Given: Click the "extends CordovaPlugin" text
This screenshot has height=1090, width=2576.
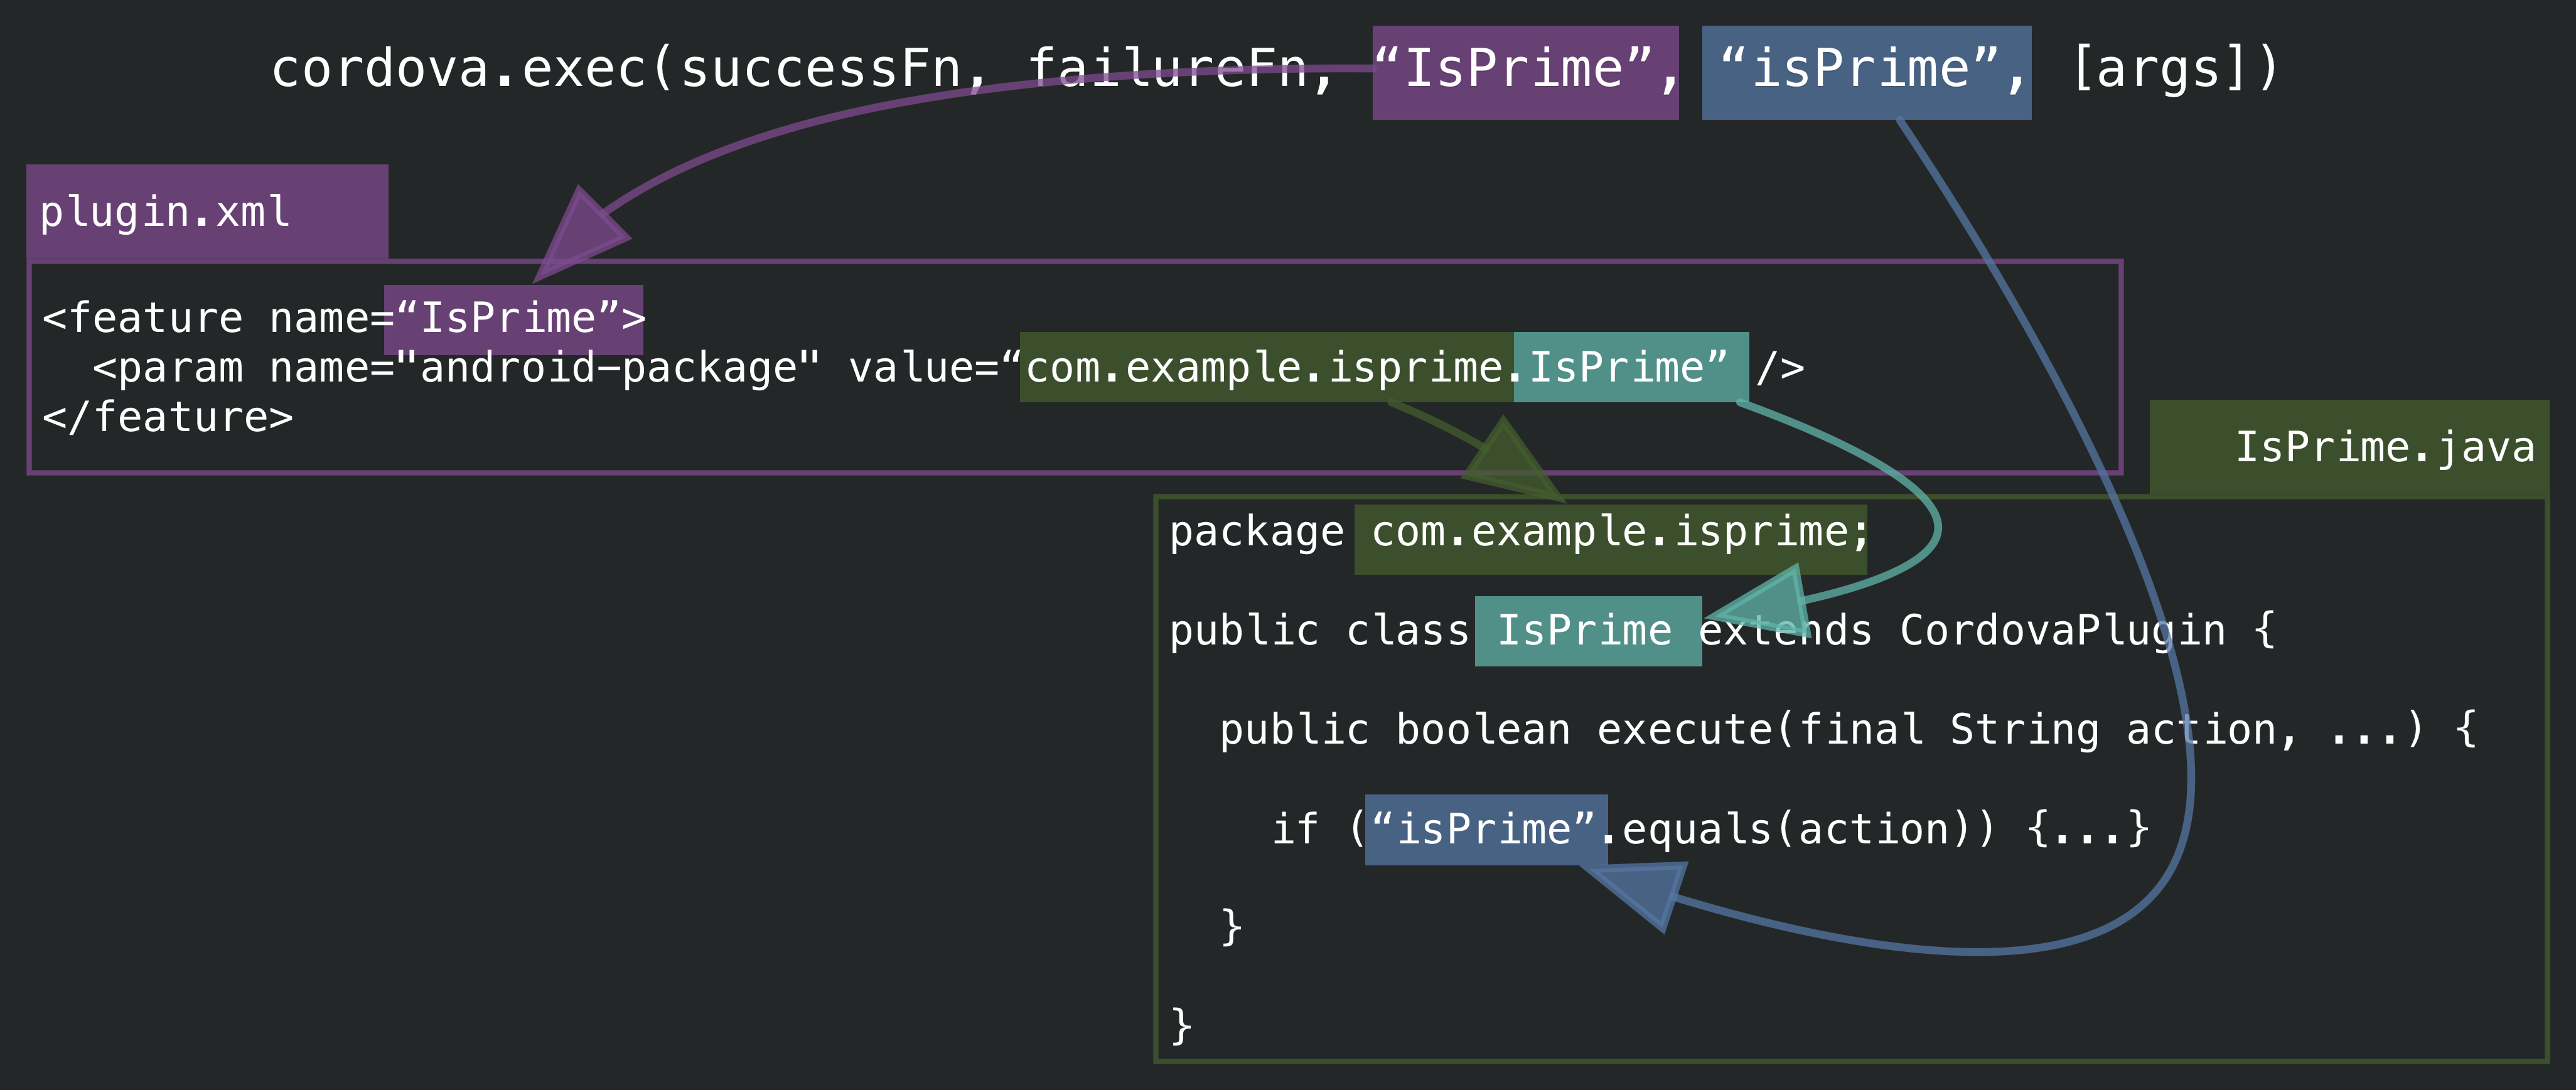Looking at the screenshot, I should [1962, 631].
